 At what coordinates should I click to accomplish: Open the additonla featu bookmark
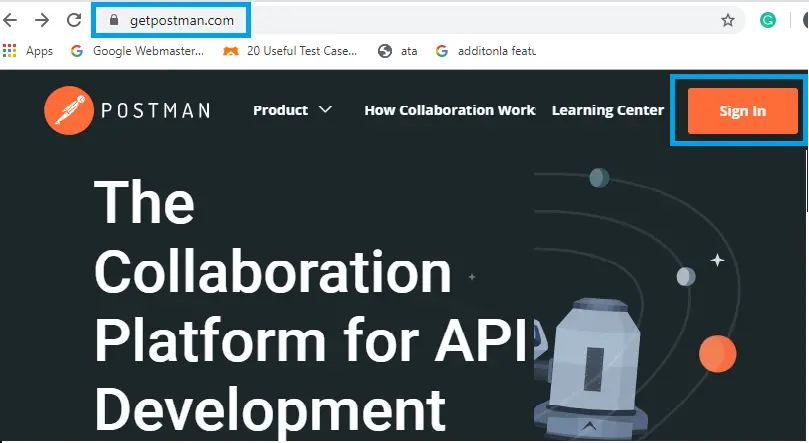click(486, 51)
